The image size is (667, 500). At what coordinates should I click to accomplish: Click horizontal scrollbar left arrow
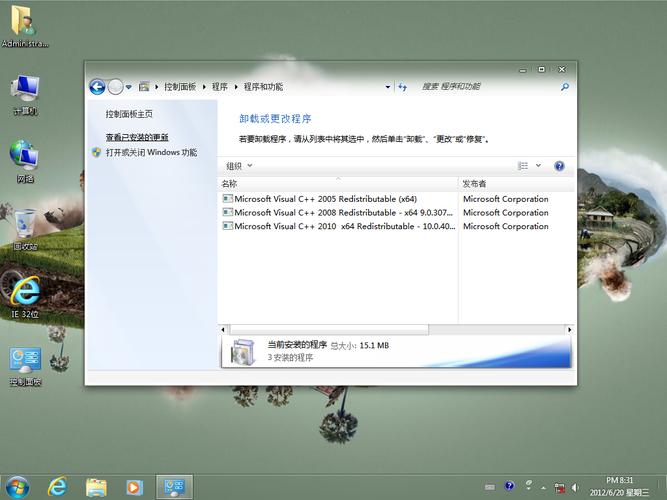tap(223, 329)
